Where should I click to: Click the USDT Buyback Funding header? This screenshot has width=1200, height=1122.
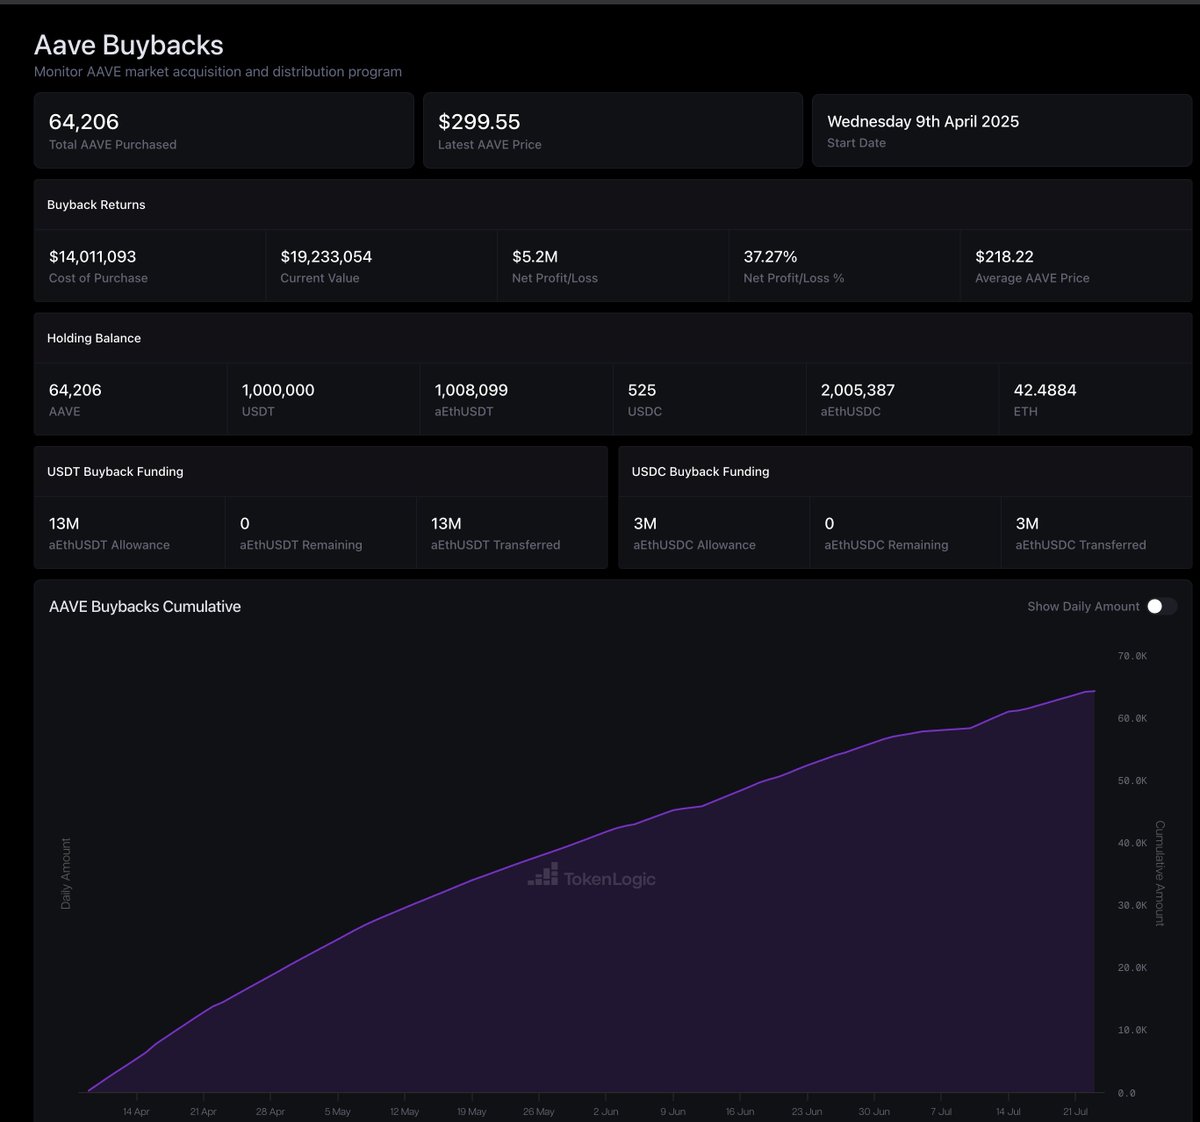[x=115, y=471]
